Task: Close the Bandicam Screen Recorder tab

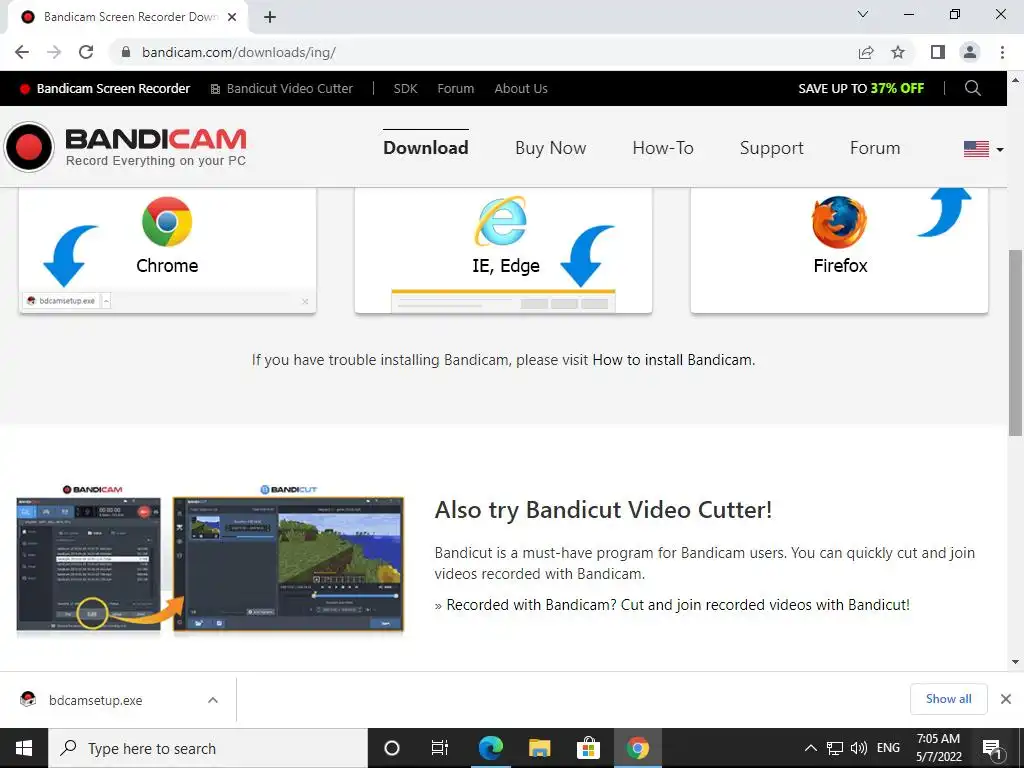Action: pyautogui.click(x=232, y=17)
